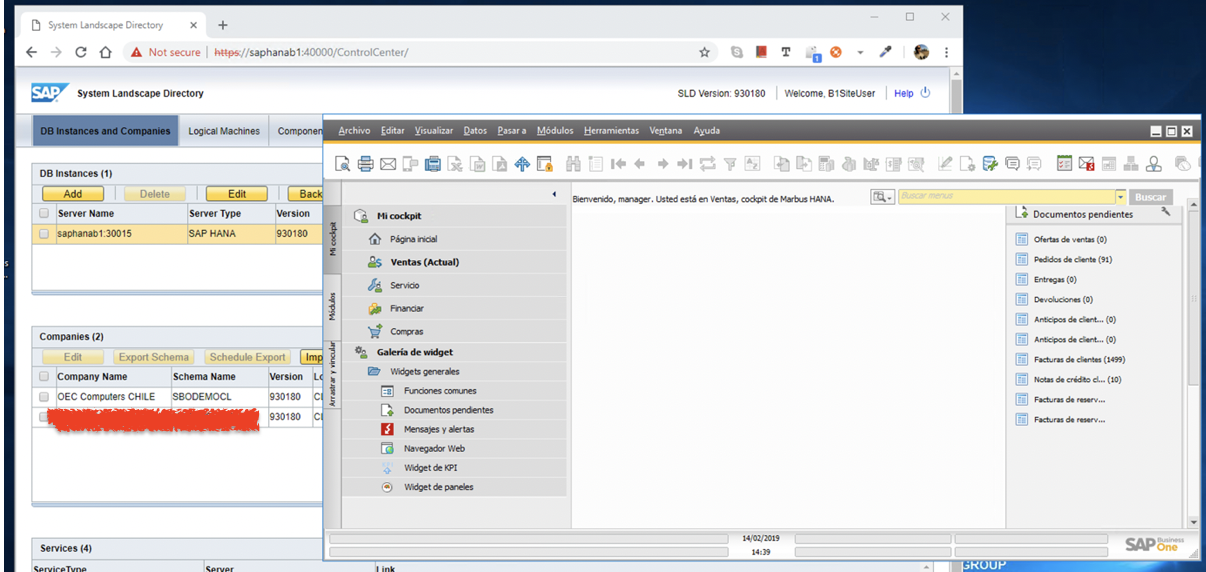Screen dimensions: 1206x572
Task: Click the Chrome bookmark star icon
Action: pyautogui.click(x=704, y=52)
